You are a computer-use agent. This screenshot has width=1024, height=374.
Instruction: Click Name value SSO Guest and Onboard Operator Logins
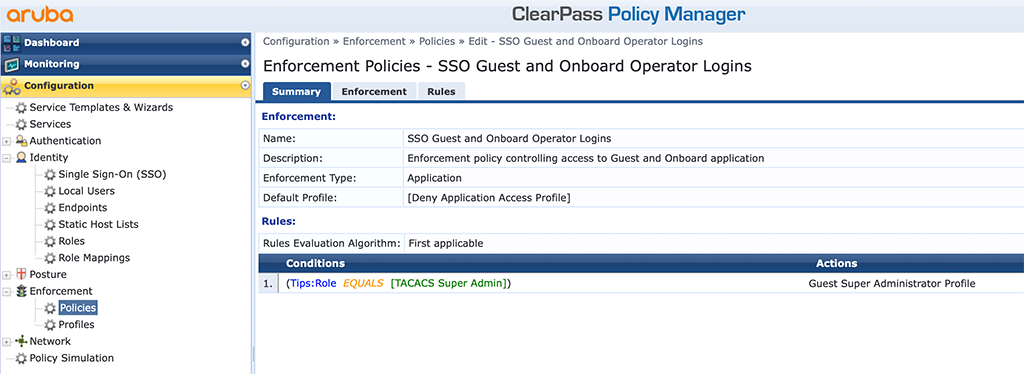509,138
